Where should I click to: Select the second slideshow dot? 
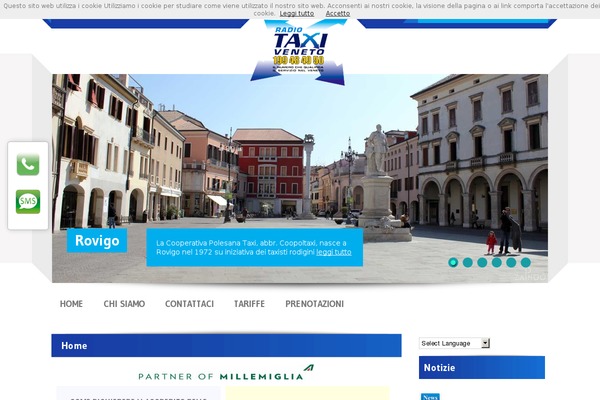click(468, 263)
